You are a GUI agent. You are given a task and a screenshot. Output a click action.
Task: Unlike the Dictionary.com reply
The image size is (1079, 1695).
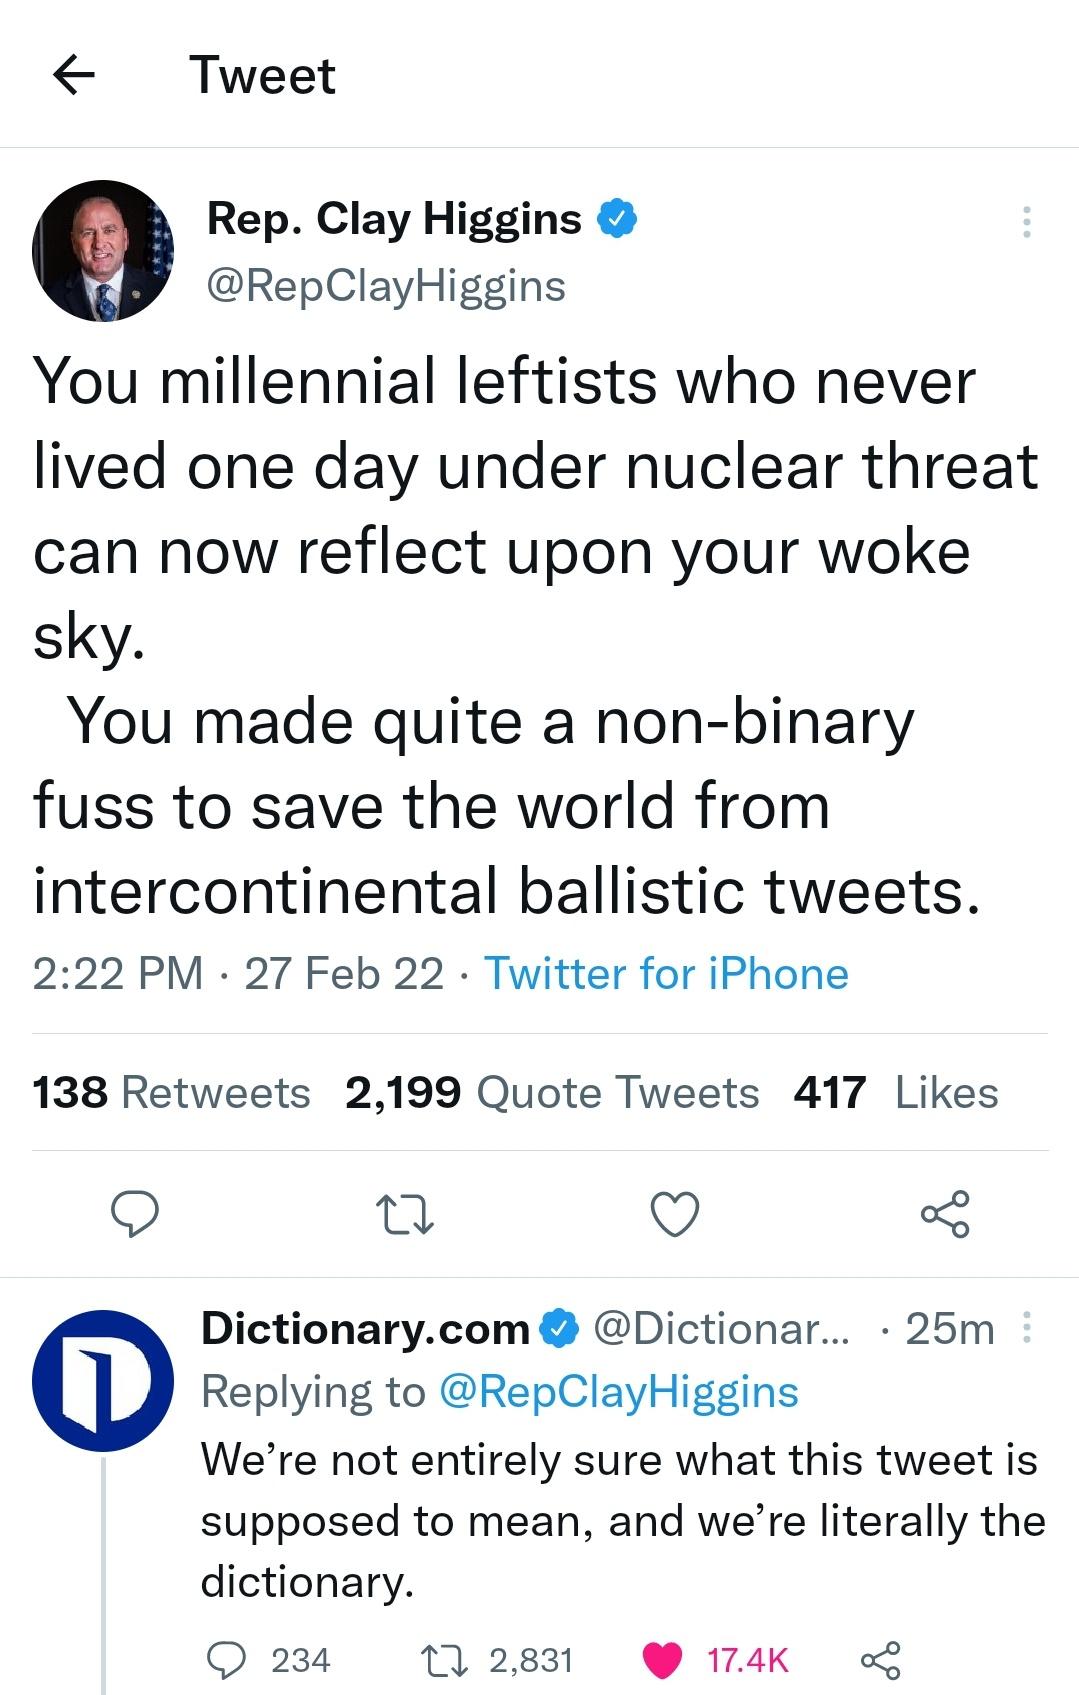coord(661,1660)
